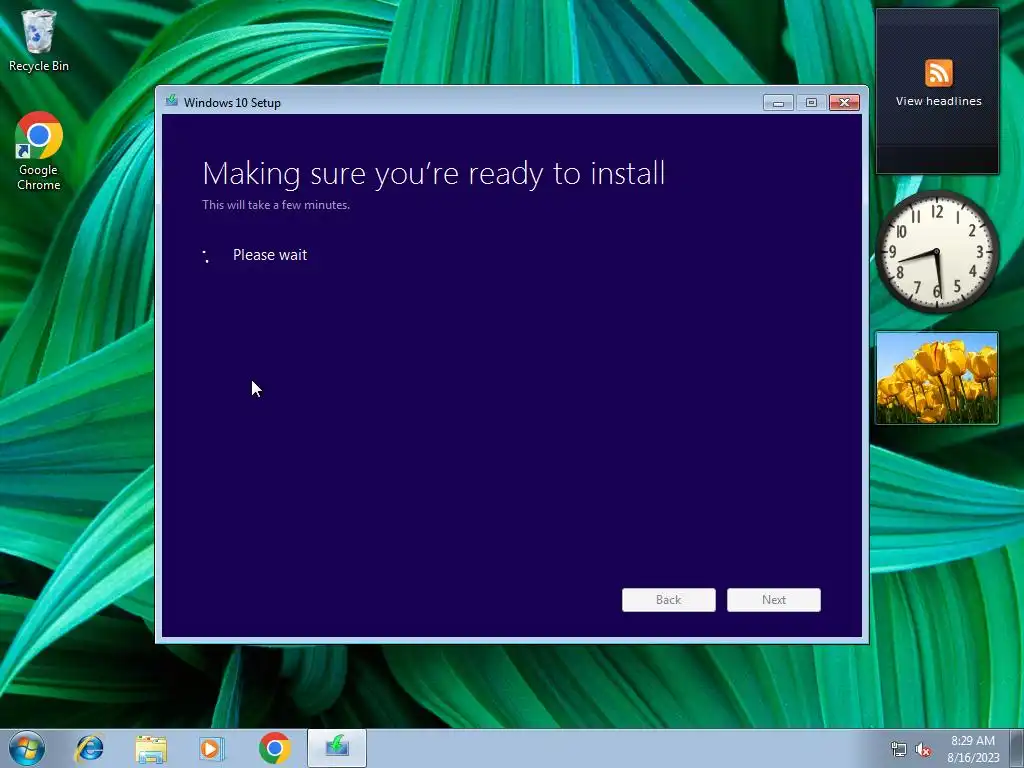Image resolution: width=1024 pixels, height=768 pixels.
Task: Open the View headlines gadget link
Action: pos(938,101)
